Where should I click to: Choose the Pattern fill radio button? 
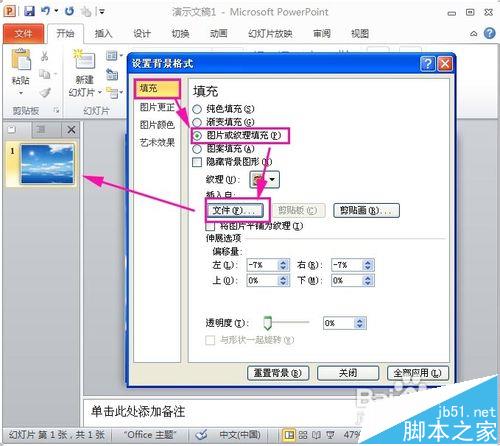[x=197, y=149]
